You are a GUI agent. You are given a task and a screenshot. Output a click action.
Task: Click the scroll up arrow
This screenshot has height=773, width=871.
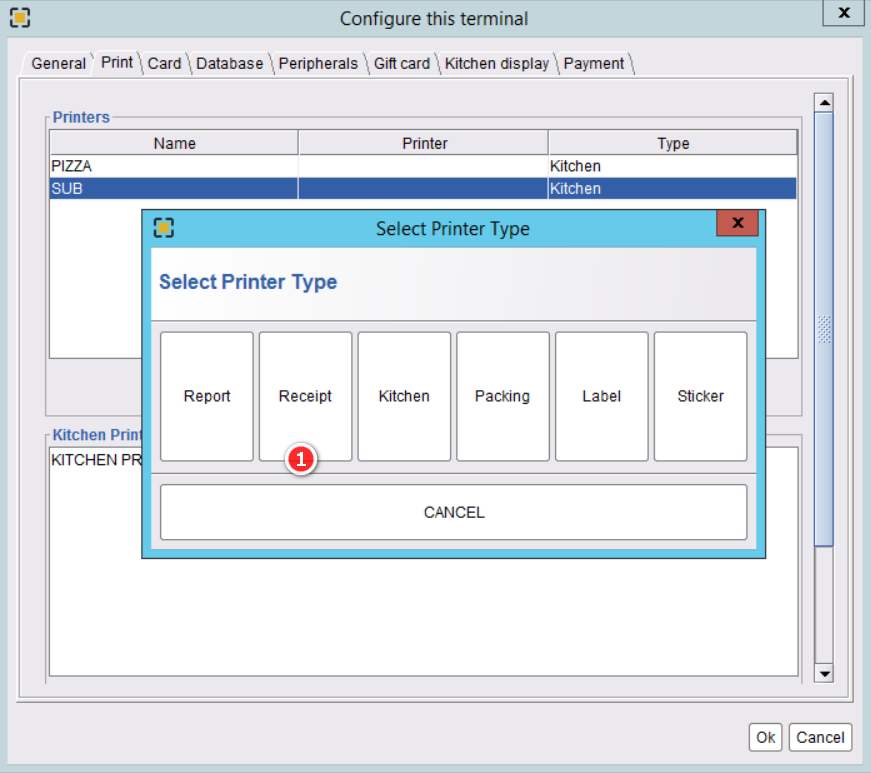pyautogui.click(x=824, y=102)
